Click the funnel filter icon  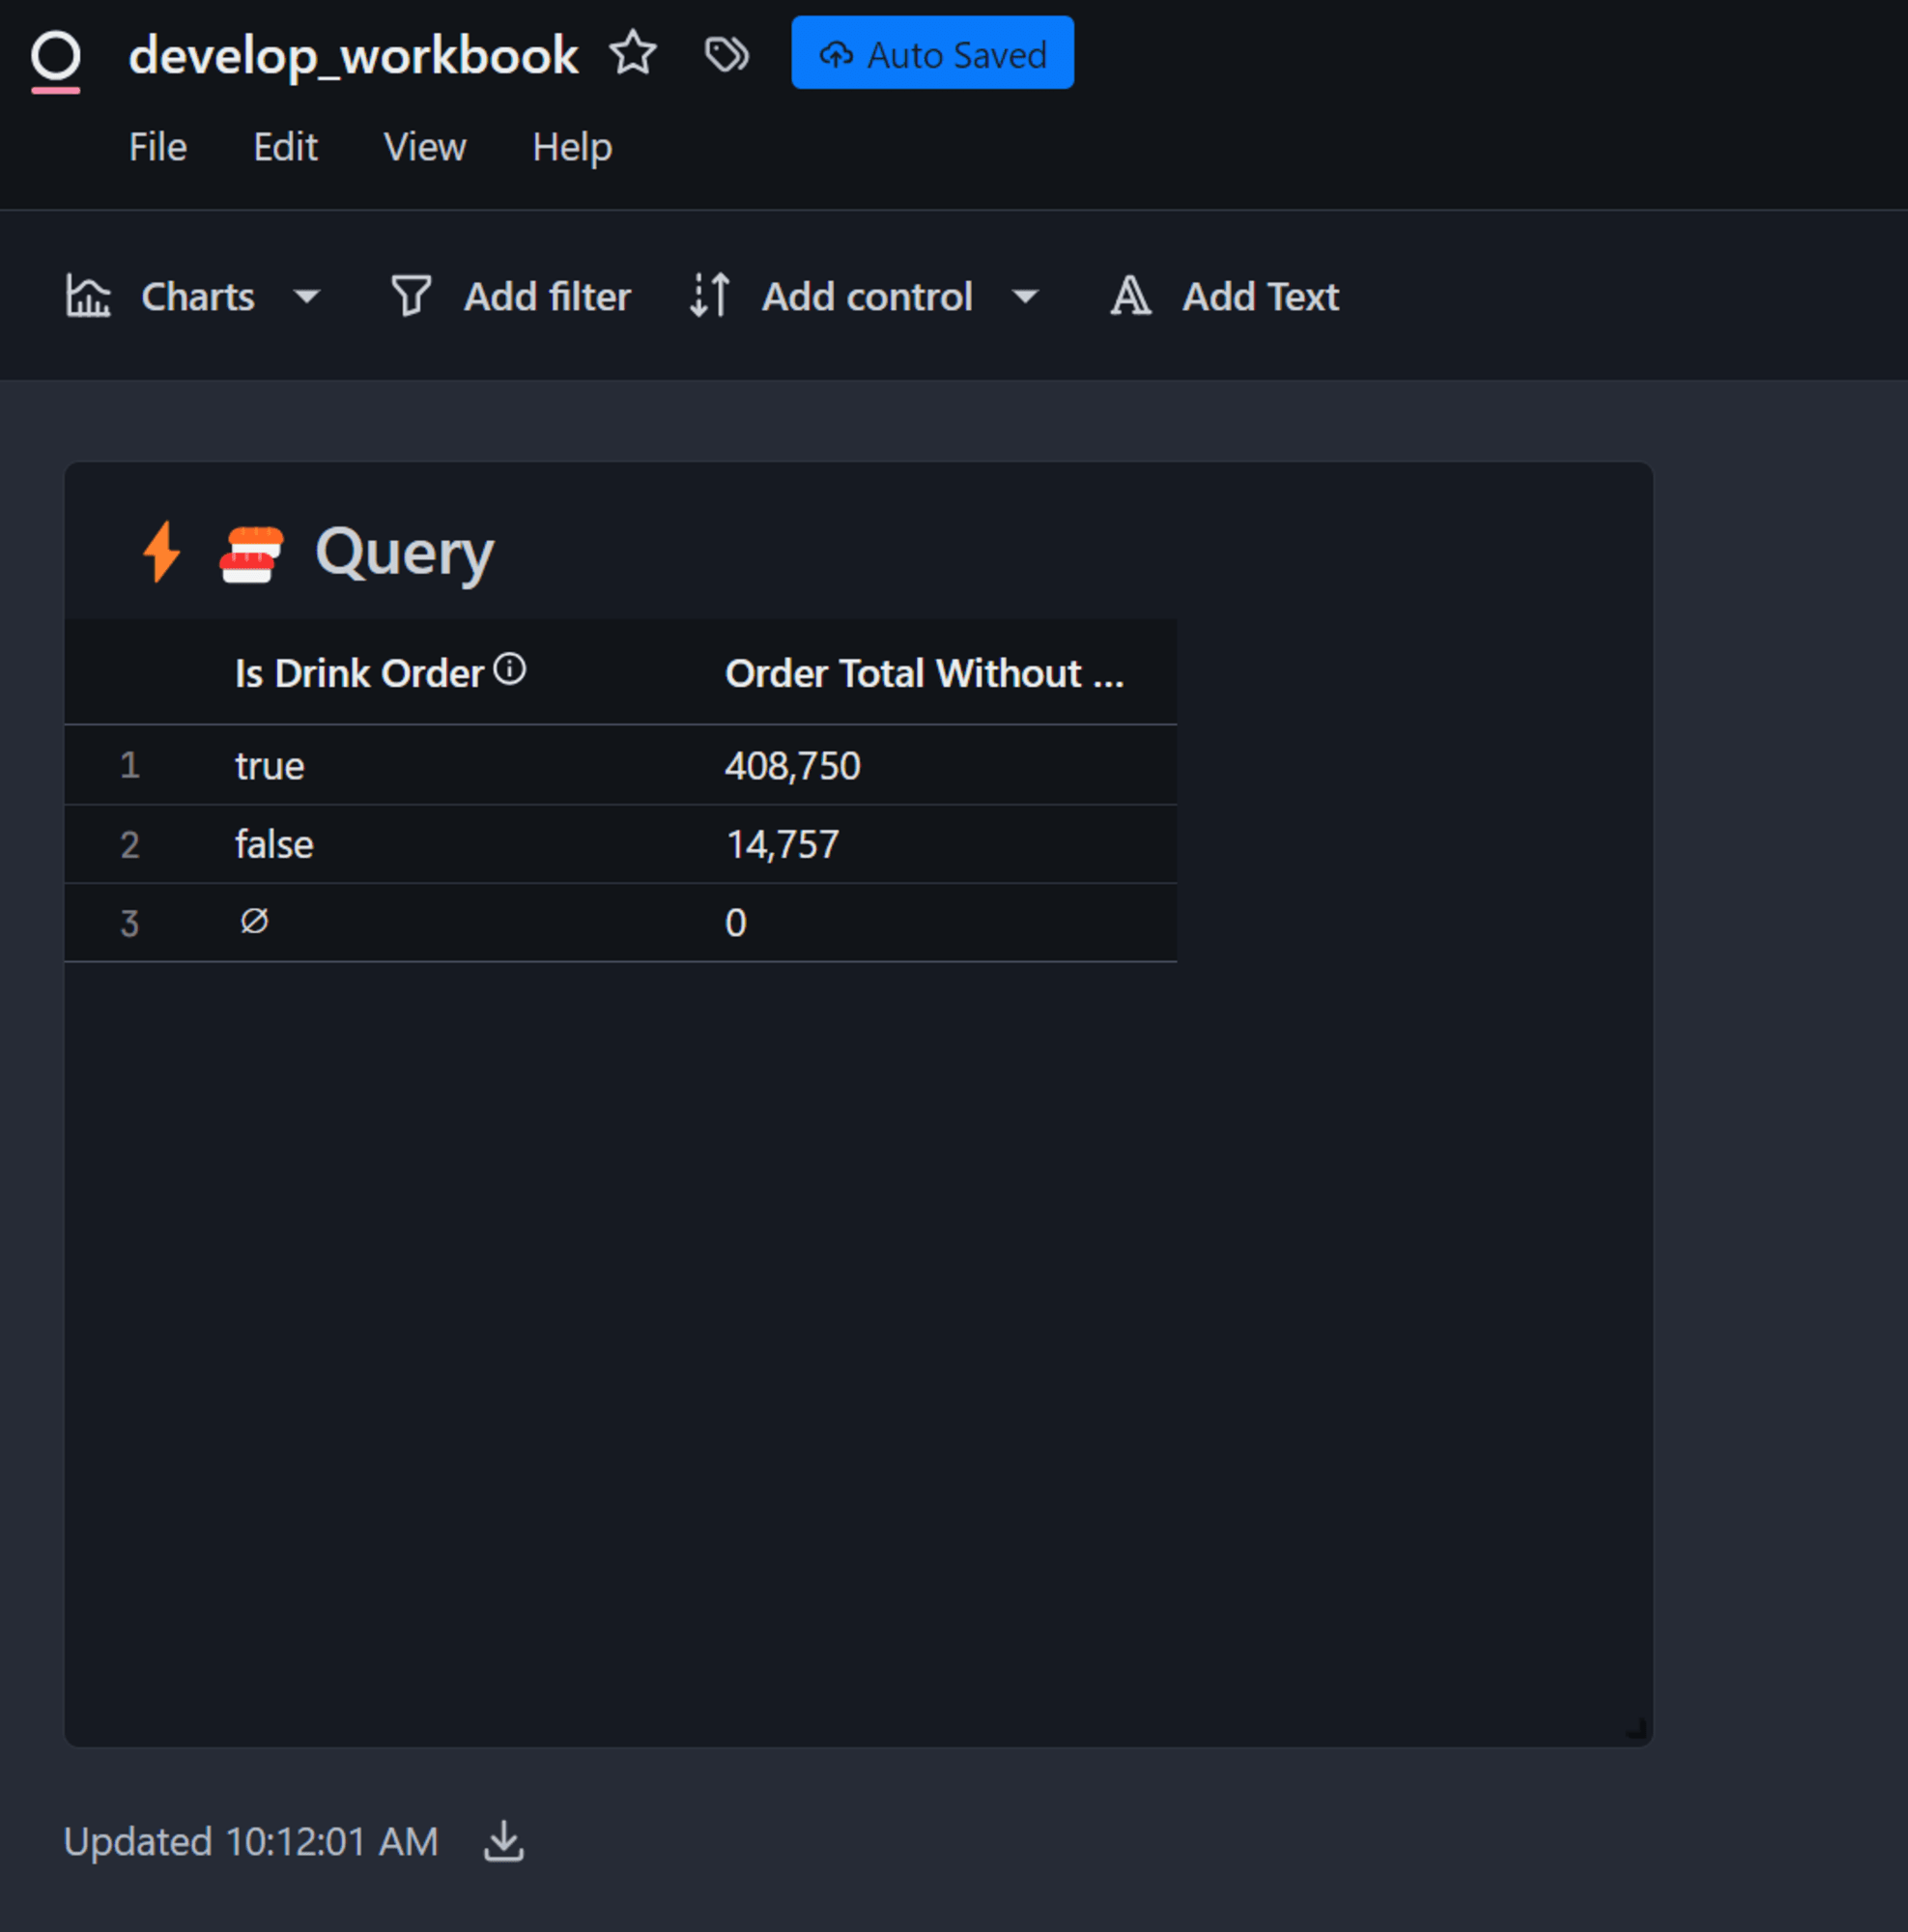(x=411, y=297)
